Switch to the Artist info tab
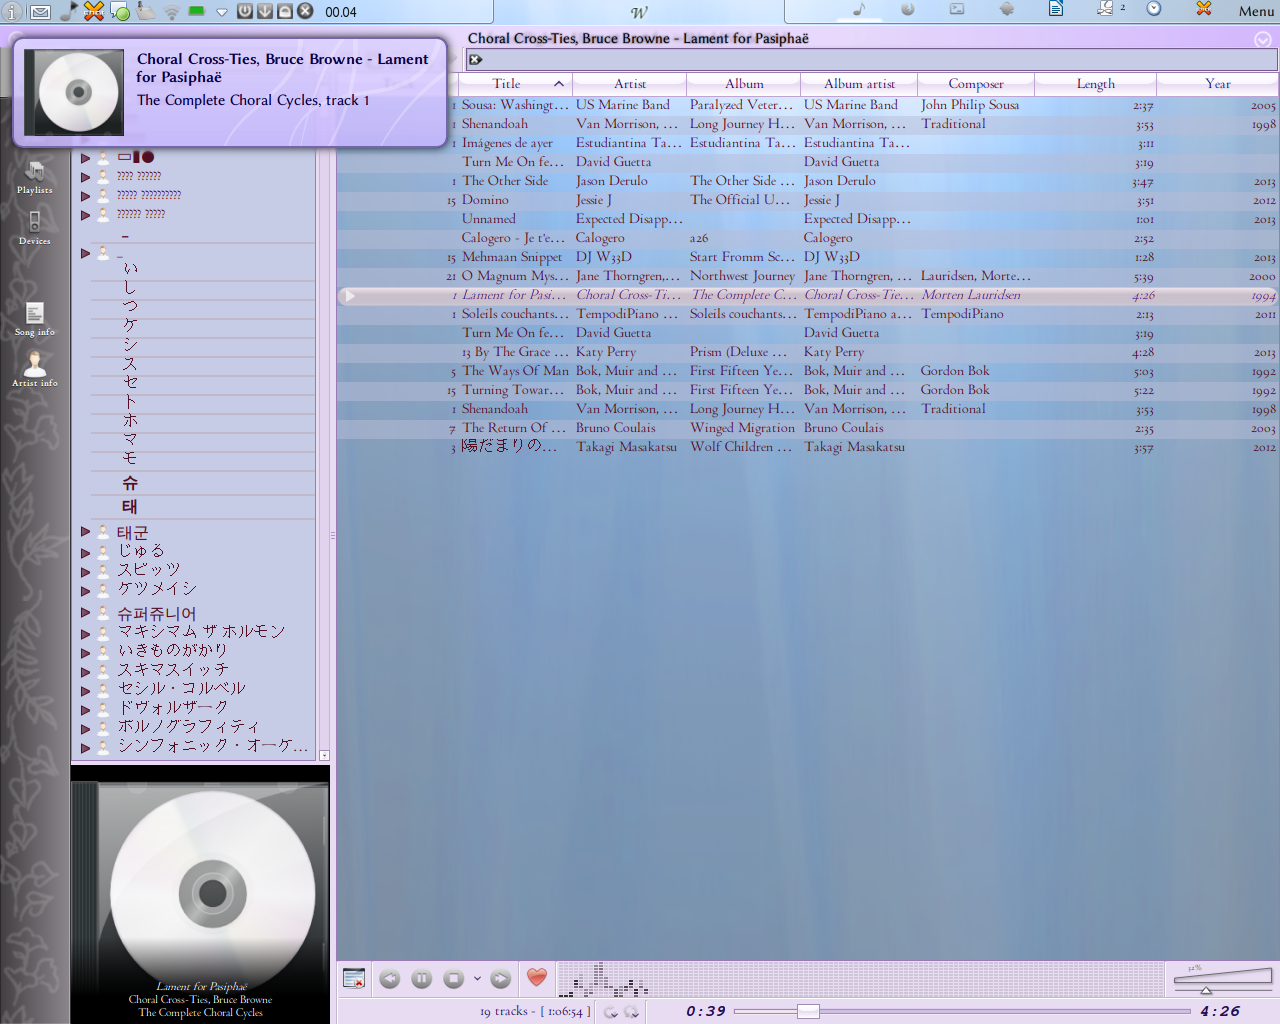 (35, 369)
